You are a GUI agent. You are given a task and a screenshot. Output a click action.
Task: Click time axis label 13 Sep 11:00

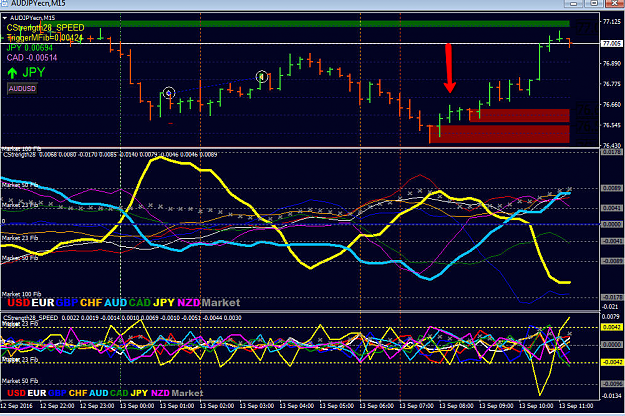click(576, 406)
